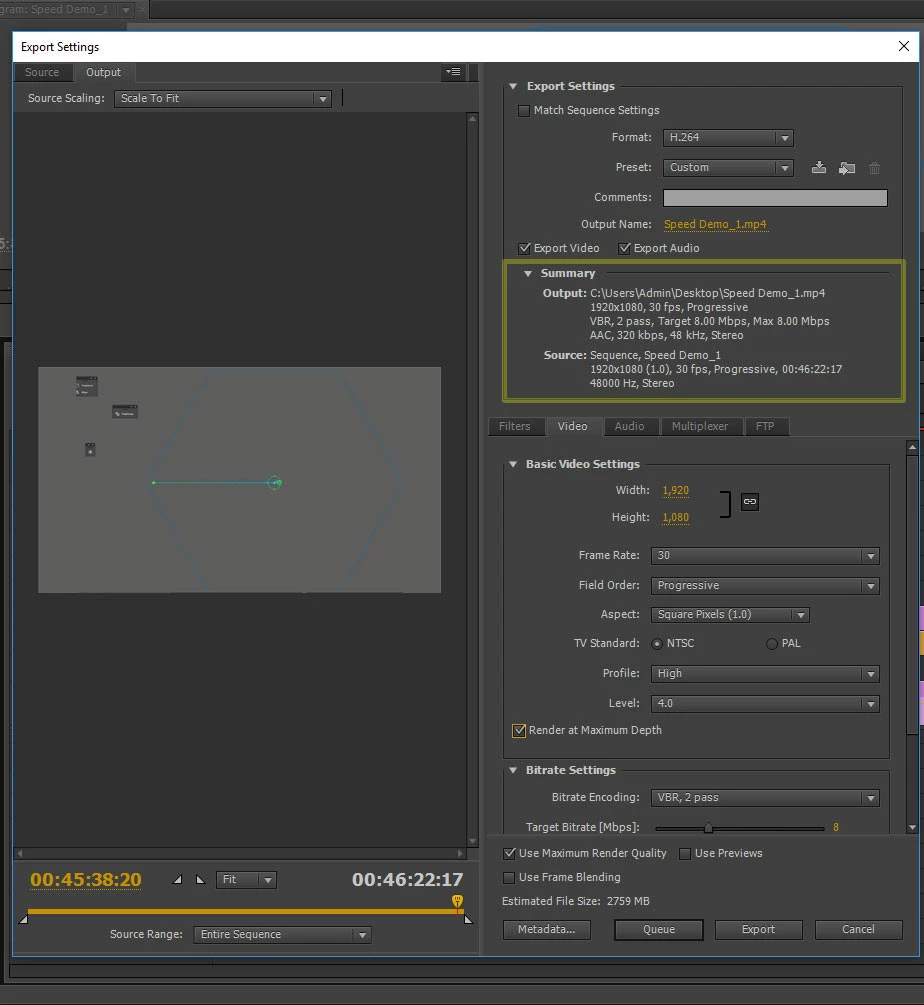Screen dimensions: 924x1005
Task: Open the Format H.264 dropdown
Action: (728, 138)
